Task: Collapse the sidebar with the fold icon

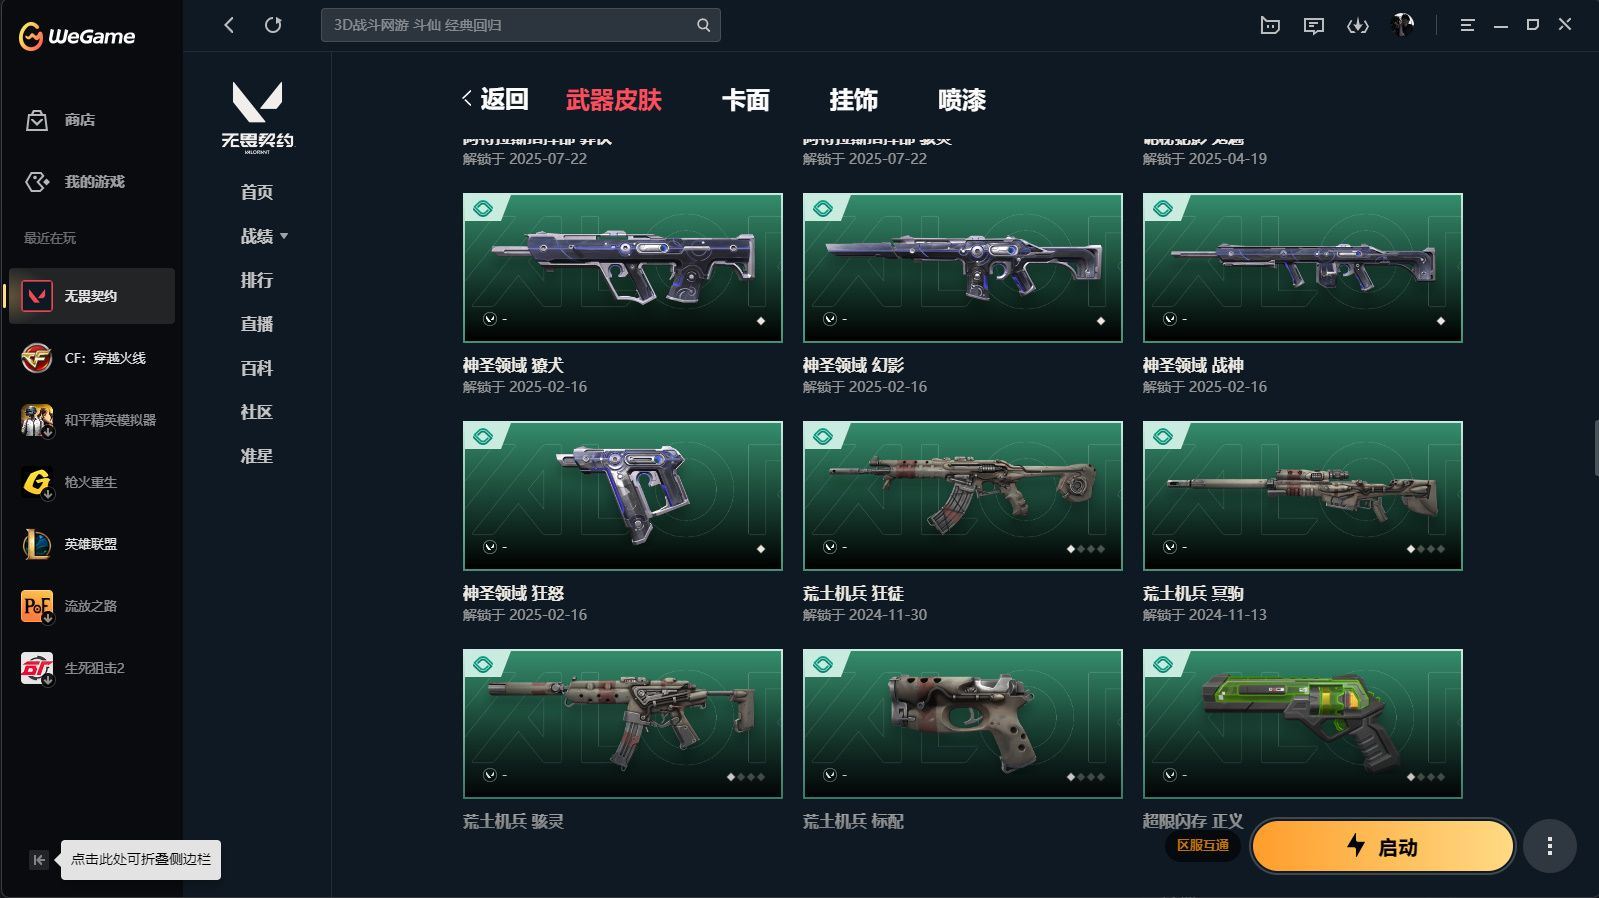Action: coord(38,860)
